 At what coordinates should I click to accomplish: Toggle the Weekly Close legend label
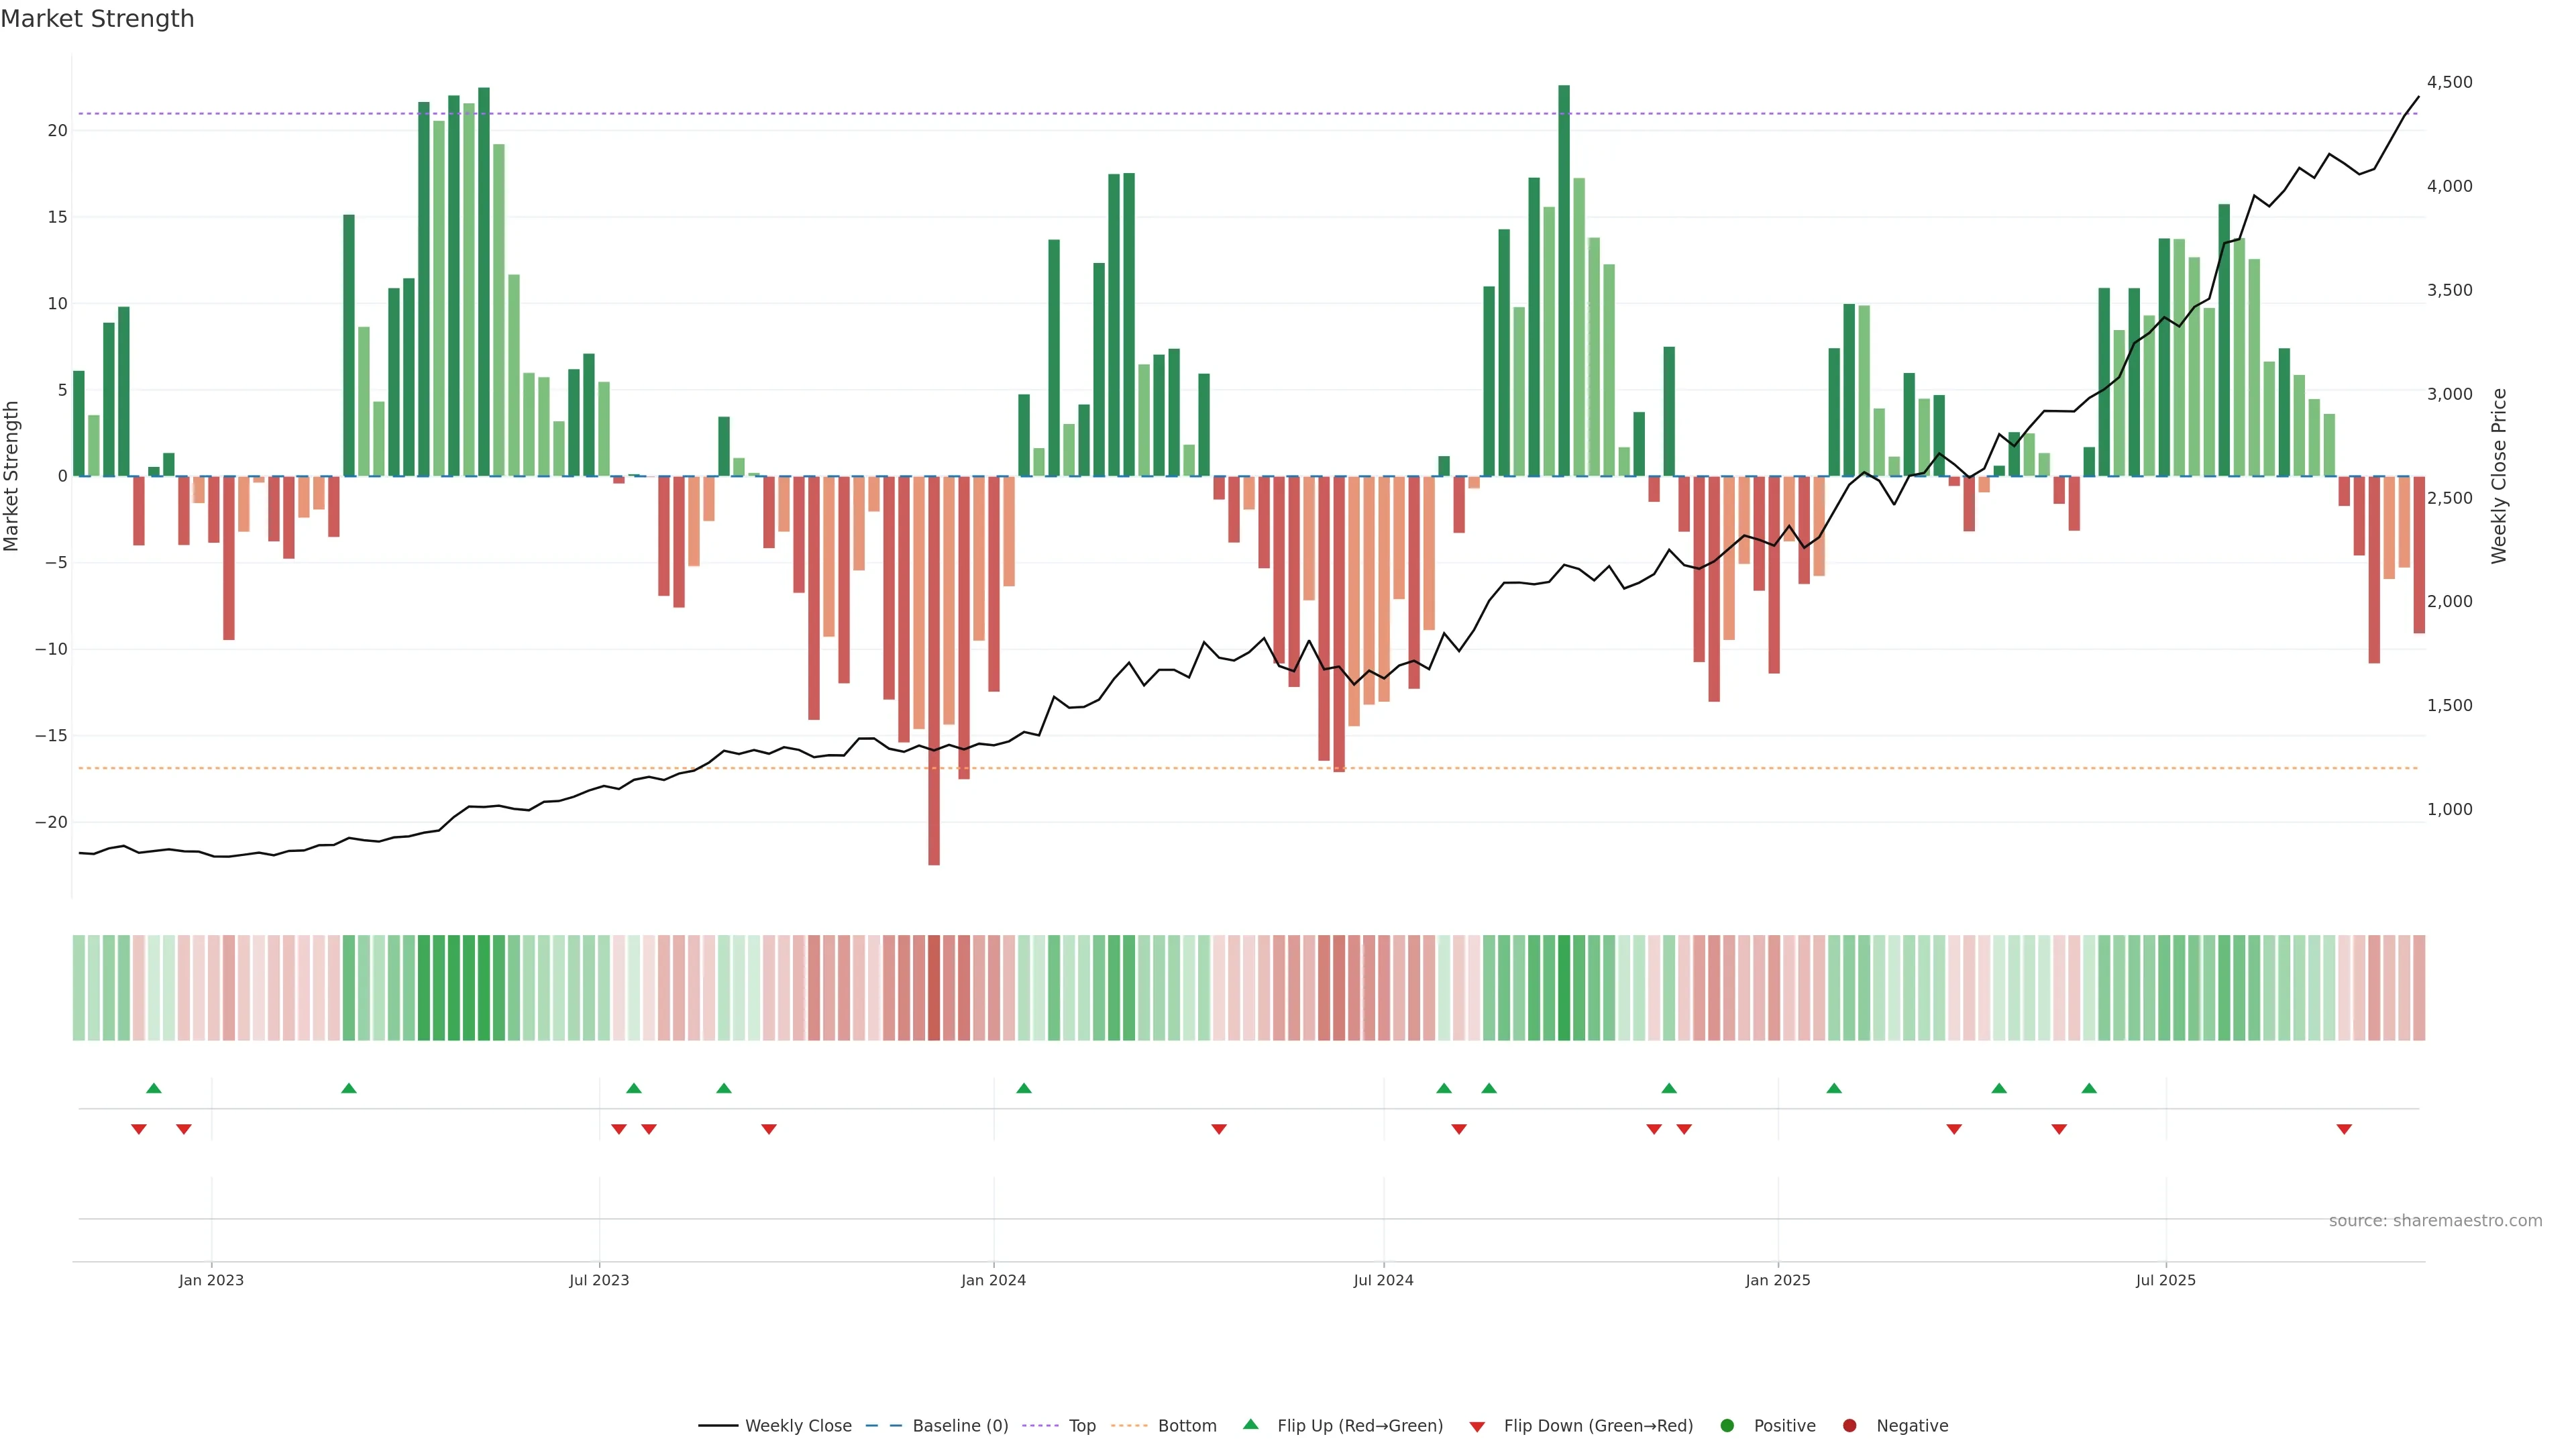pos(798,1426)
